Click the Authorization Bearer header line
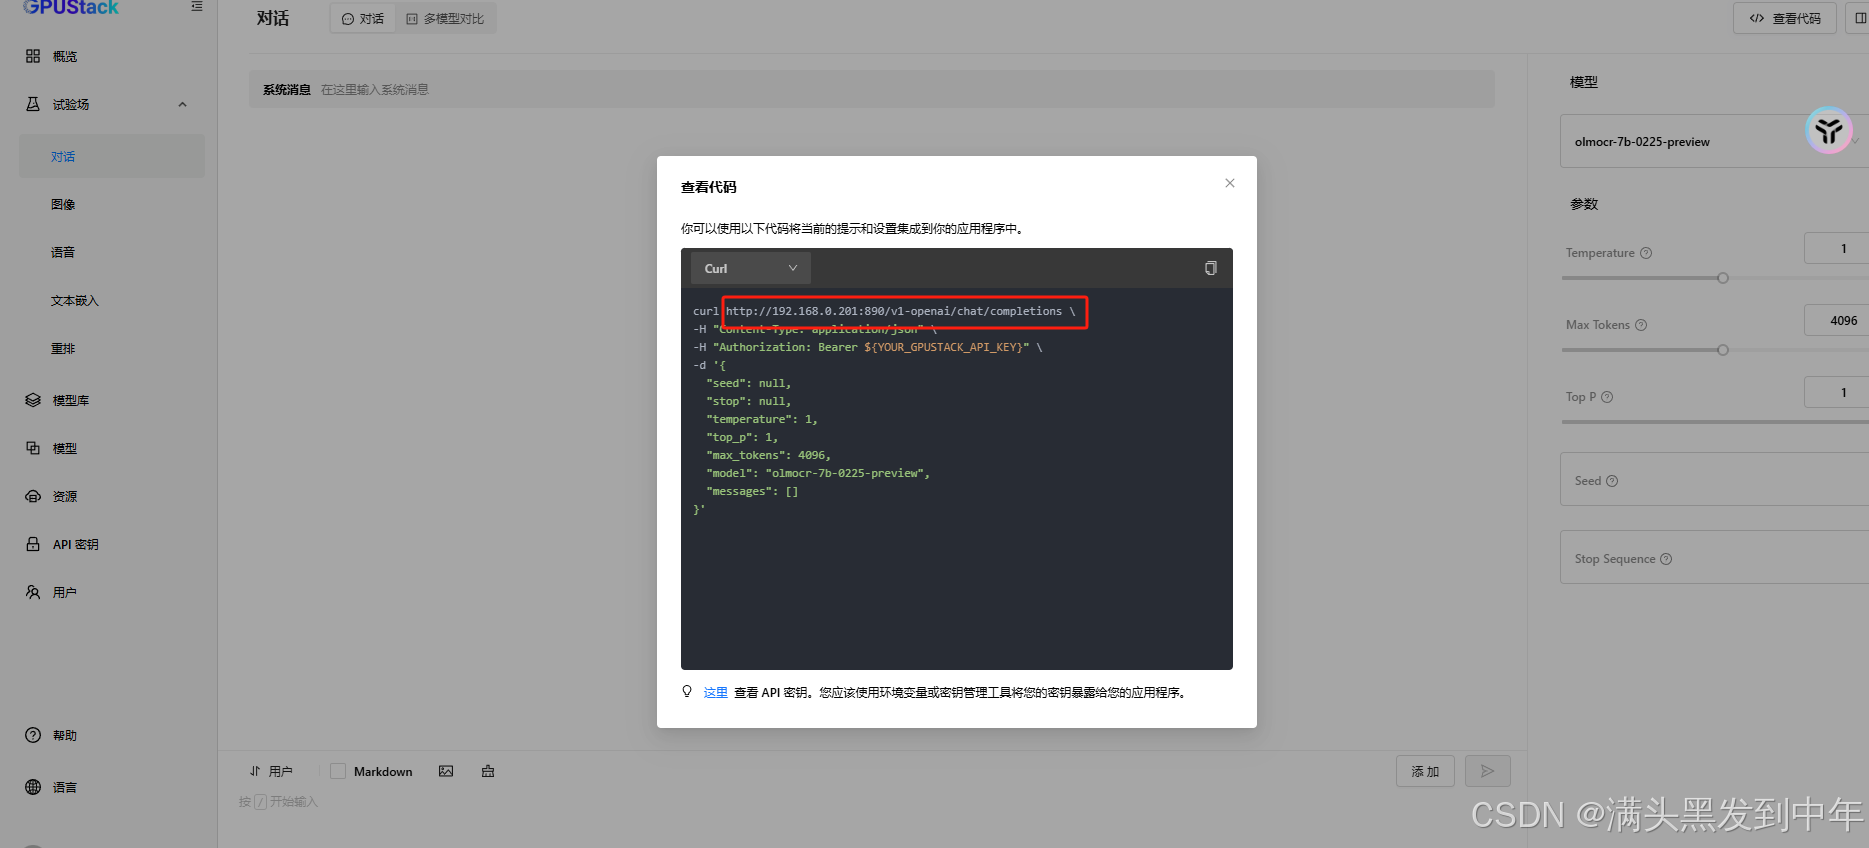Viewport: 1869px width, 848px height. tap(868, 347)
